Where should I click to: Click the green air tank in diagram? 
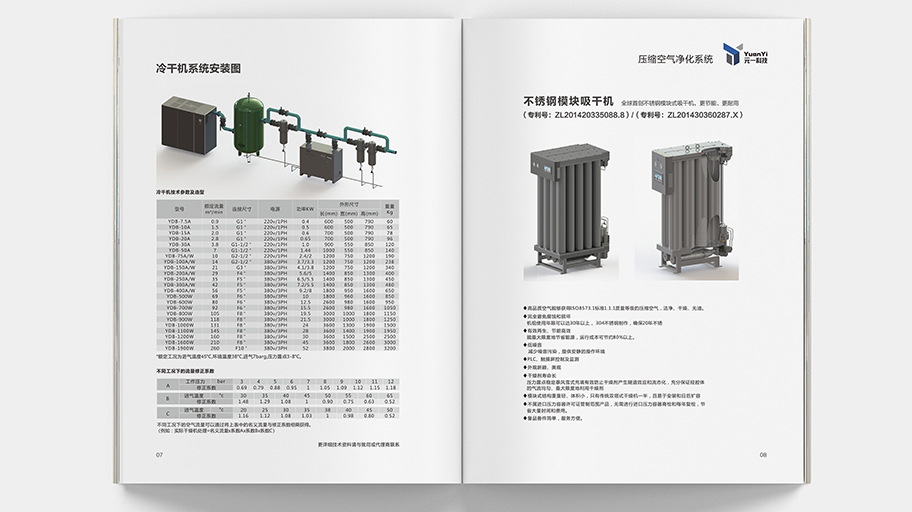(x=249, y=125)
